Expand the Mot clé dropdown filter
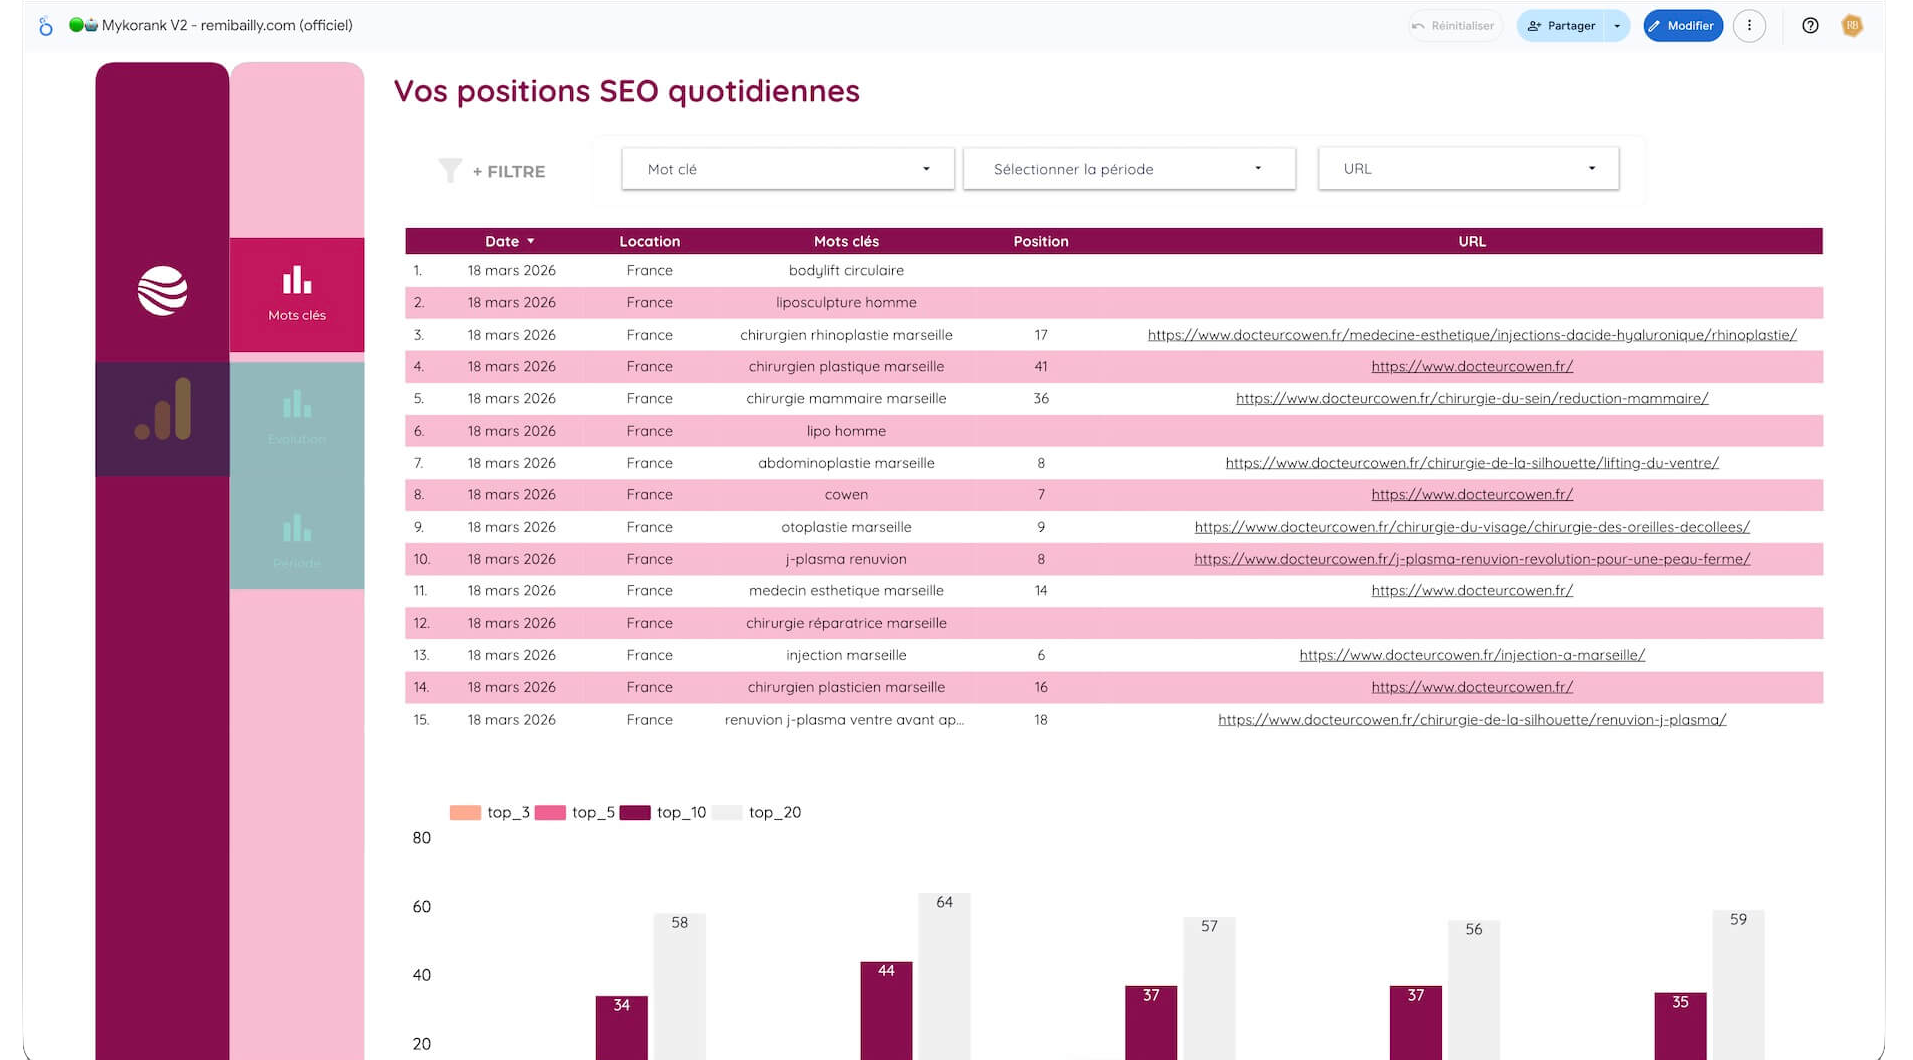Image resolution: width=1913 pixels, height=1060 pixels. click(787, 169)
